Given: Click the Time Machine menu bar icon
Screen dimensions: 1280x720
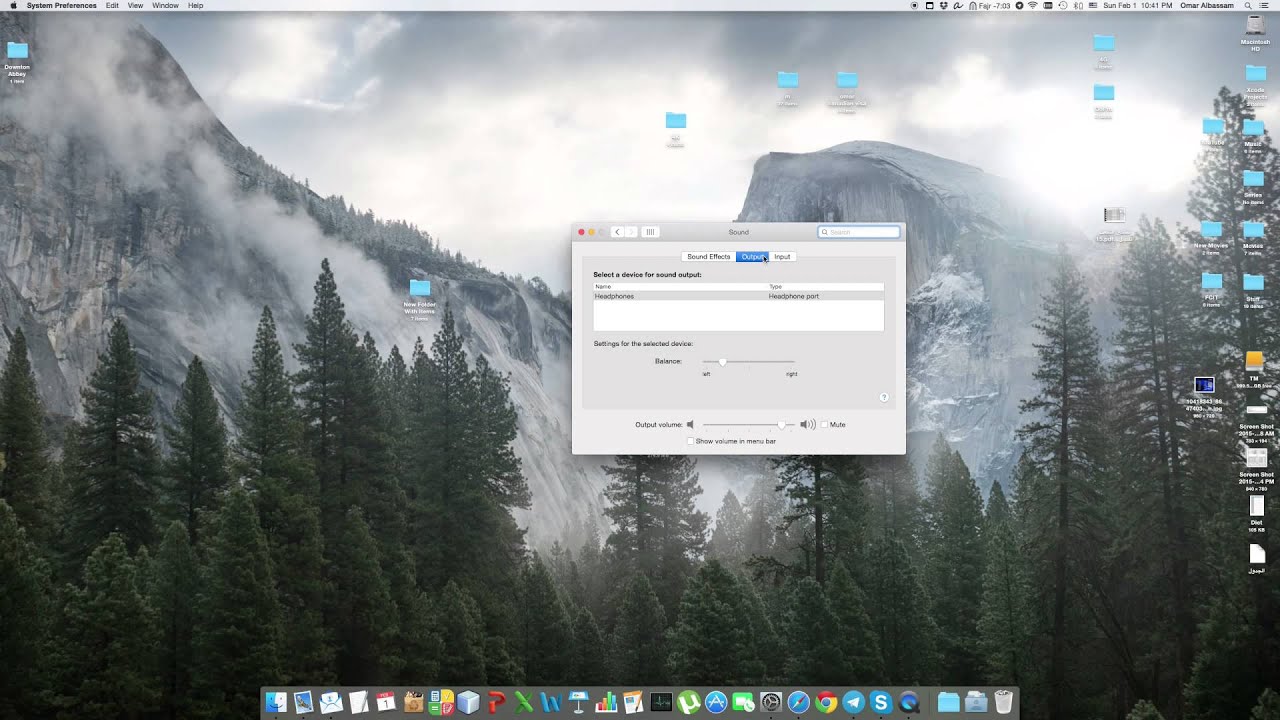Looking at the screenshot, I should coord(1063,6).
